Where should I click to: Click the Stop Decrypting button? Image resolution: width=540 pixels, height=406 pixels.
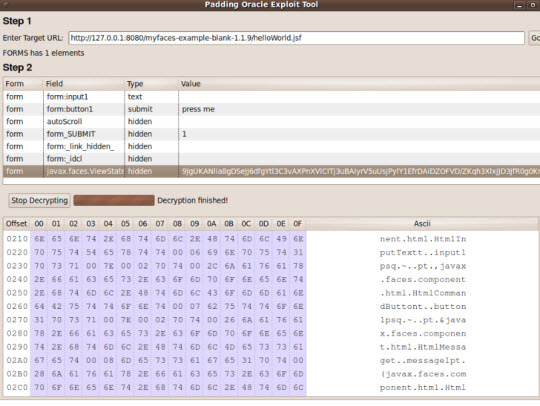tap(39, 200)
